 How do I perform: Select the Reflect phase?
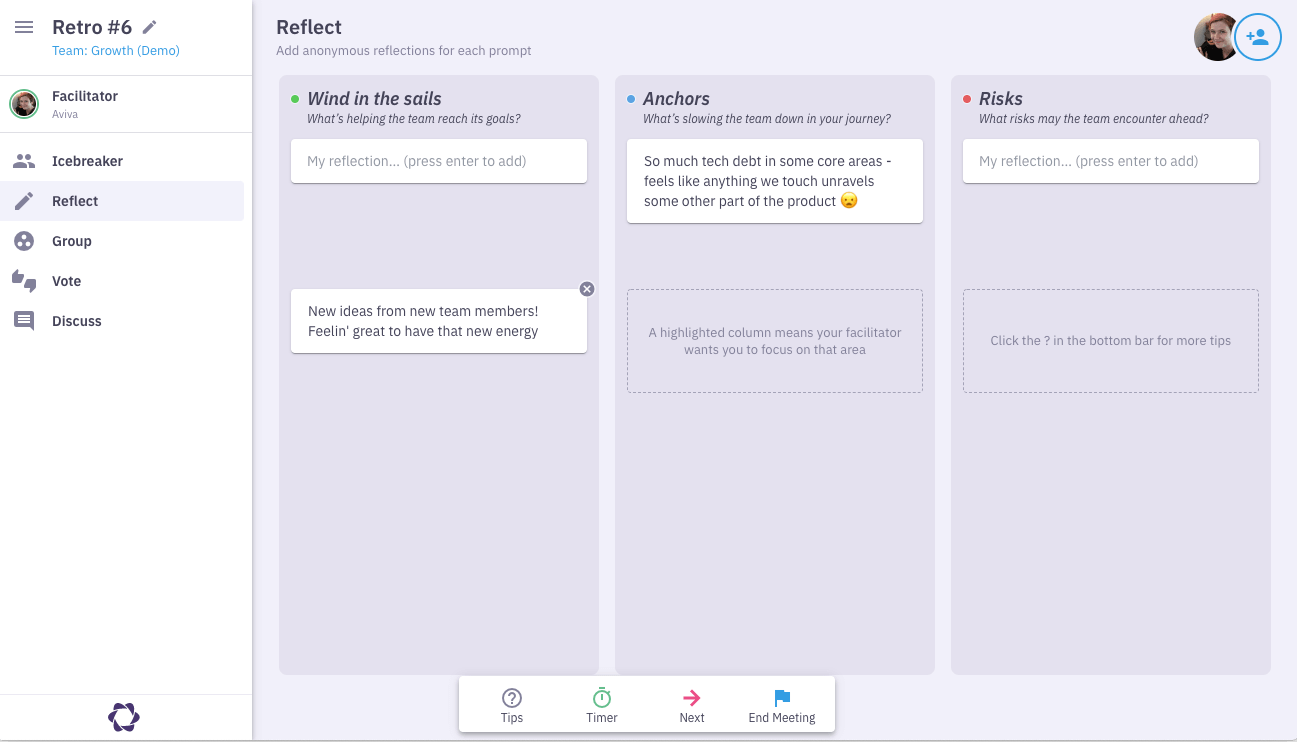tap(75, 201)
